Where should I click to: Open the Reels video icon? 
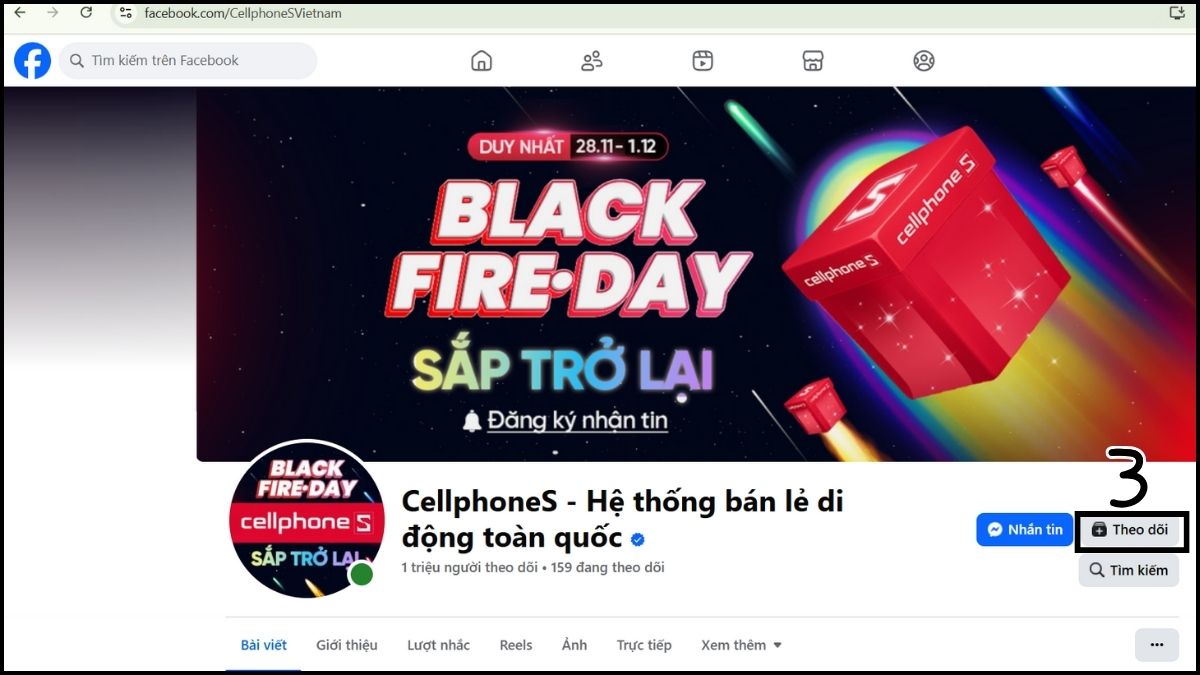703,61
